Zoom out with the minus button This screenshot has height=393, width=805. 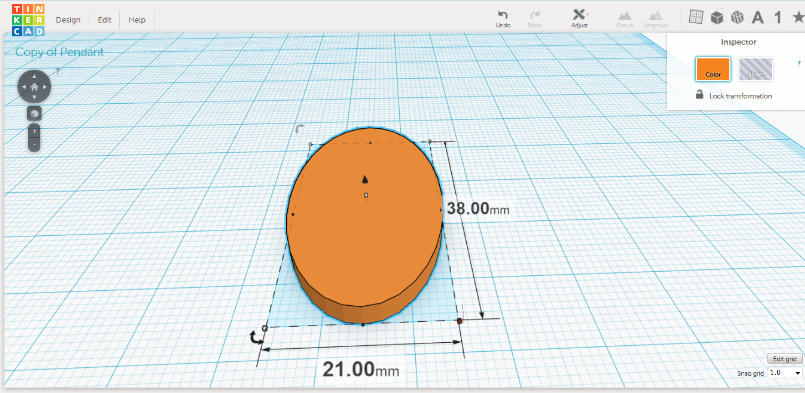coord(34,144)
